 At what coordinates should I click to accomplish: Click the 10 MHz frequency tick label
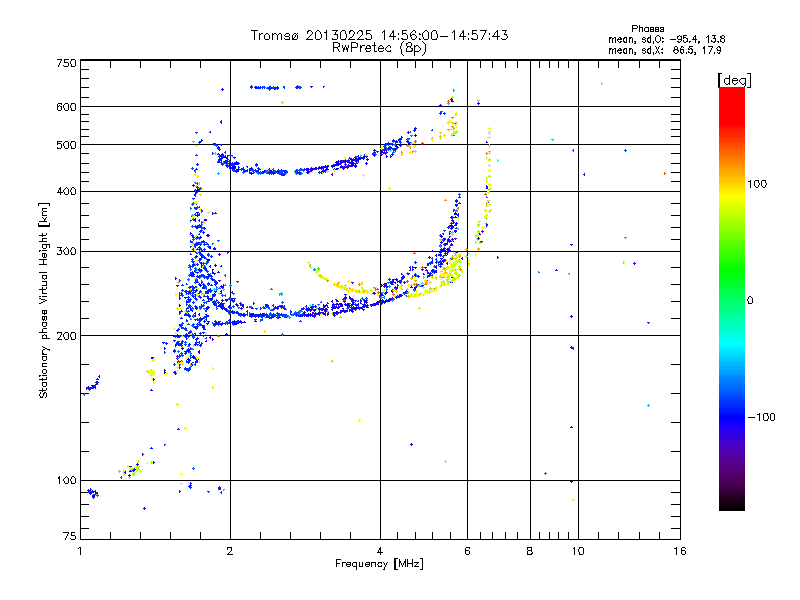[x=578, y=551]
